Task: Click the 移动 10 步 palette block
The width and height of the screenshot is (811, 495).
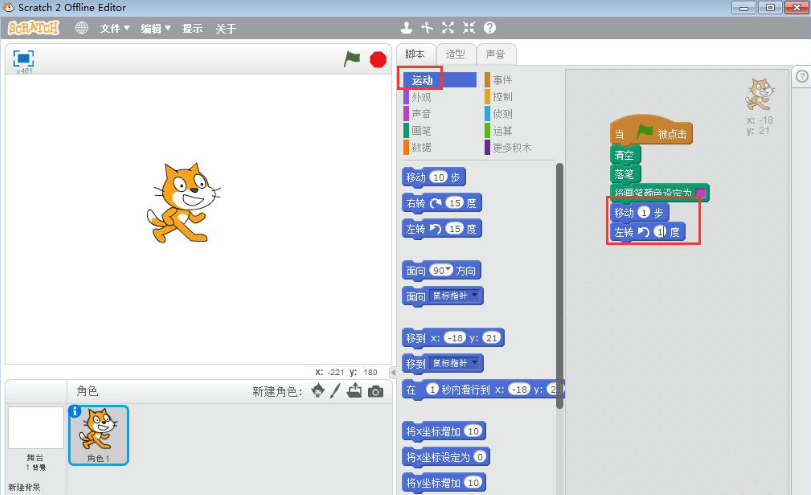Action: [433, 177]
